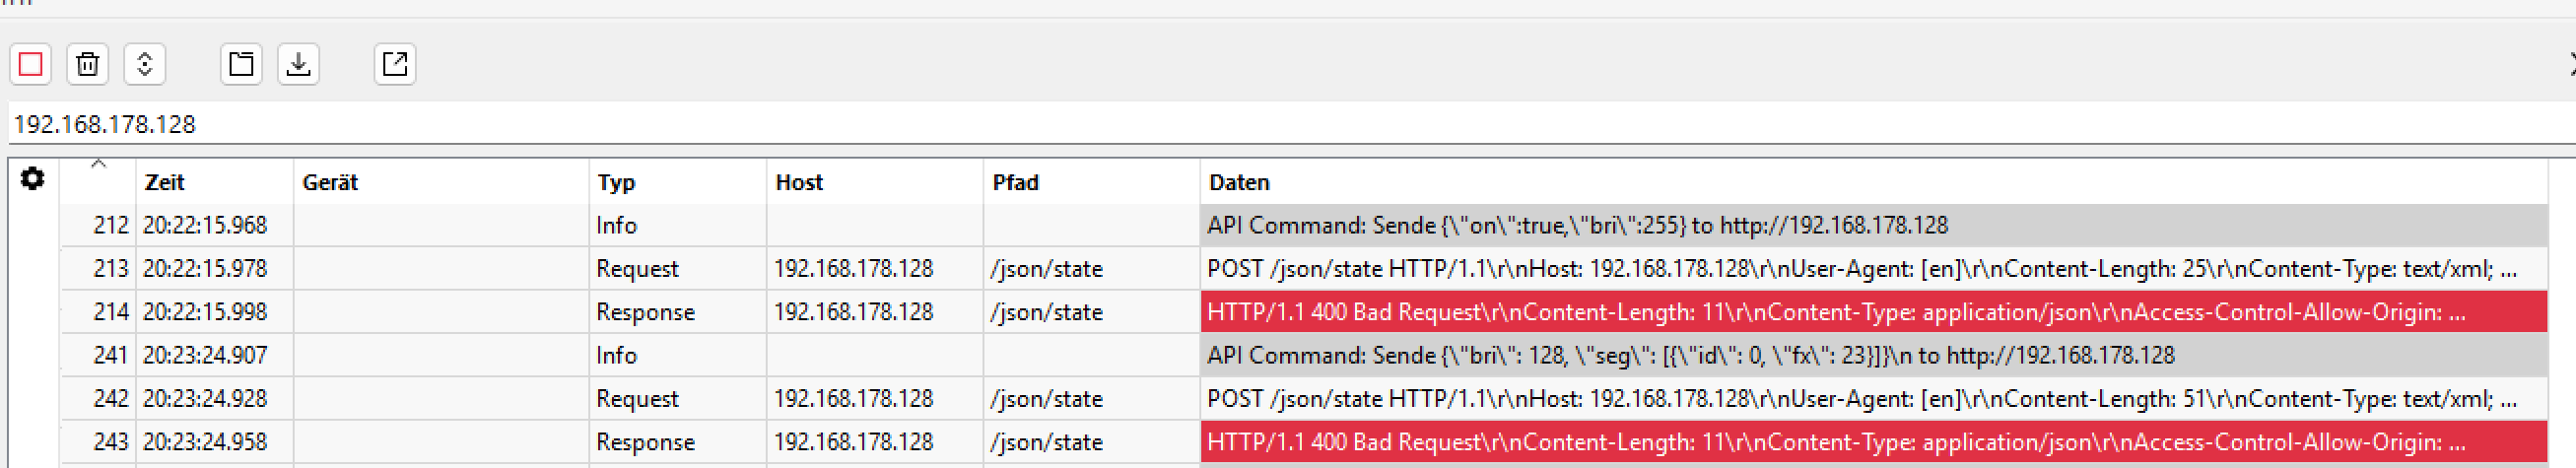The height and width of the screenshot is (468, 2576).
Task: Open a log file with the folder icon
Action: (241, 65)
